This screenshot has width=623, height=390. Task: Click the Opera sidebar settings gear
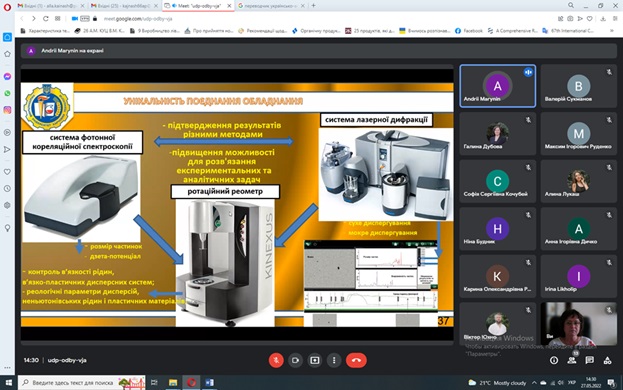[7, 205]
